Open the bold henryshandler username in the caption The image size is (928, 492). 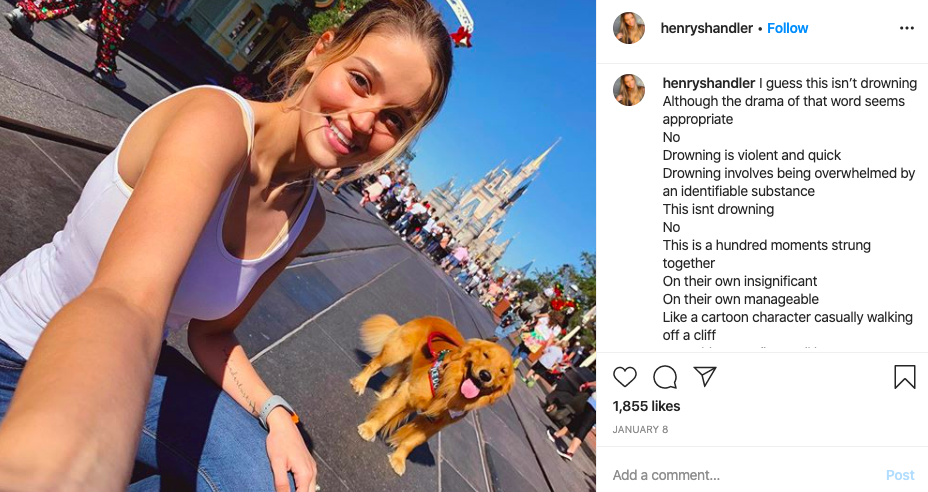coord(708,83)
